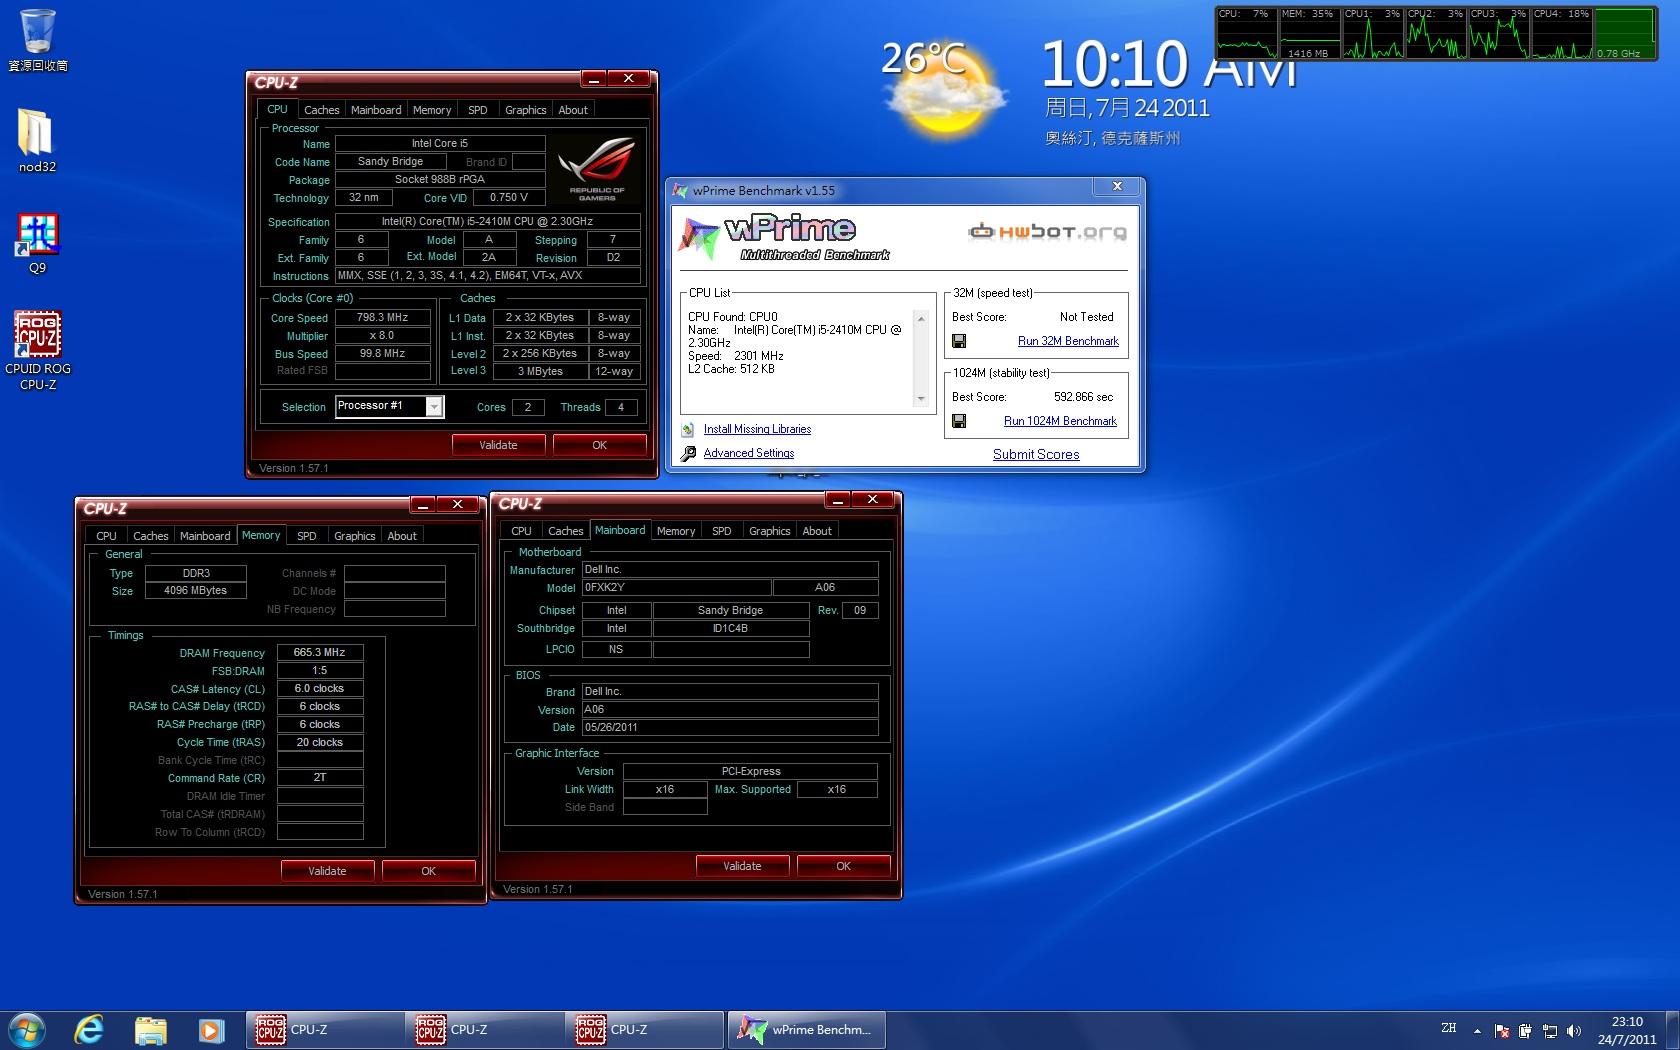Click Submit Scores link

pyautogui.click(x=1036, y=454)
